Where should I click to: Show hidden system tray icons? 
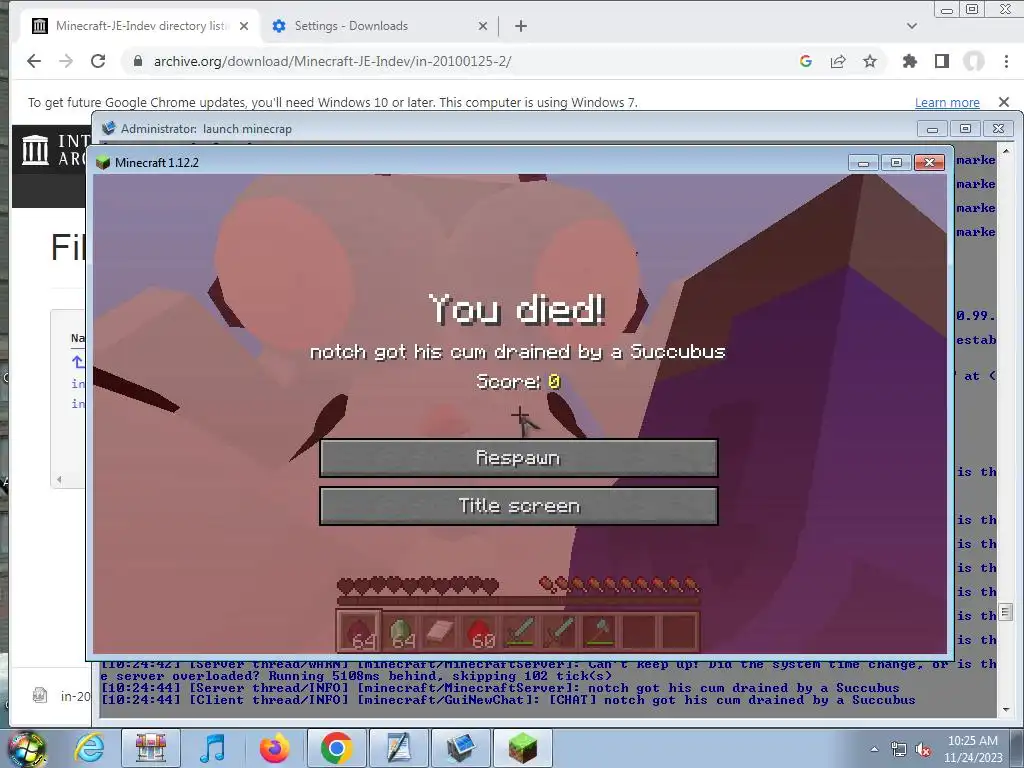pyautogui.click(x=874, y=749)
